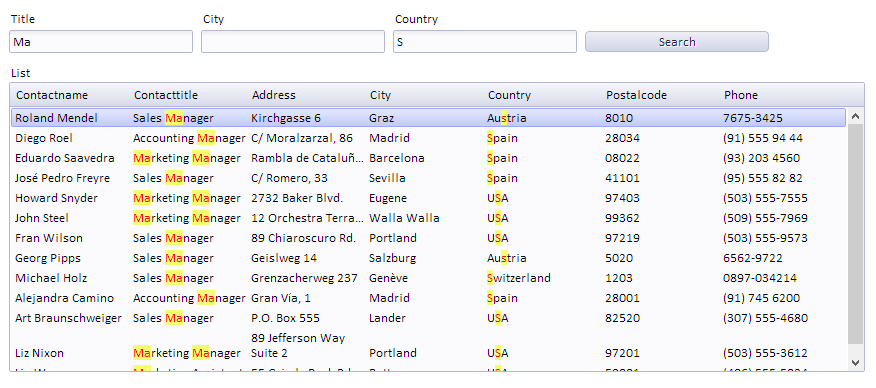Click postal code 5020
The image size is (876, 388).
tap(619, 258)
